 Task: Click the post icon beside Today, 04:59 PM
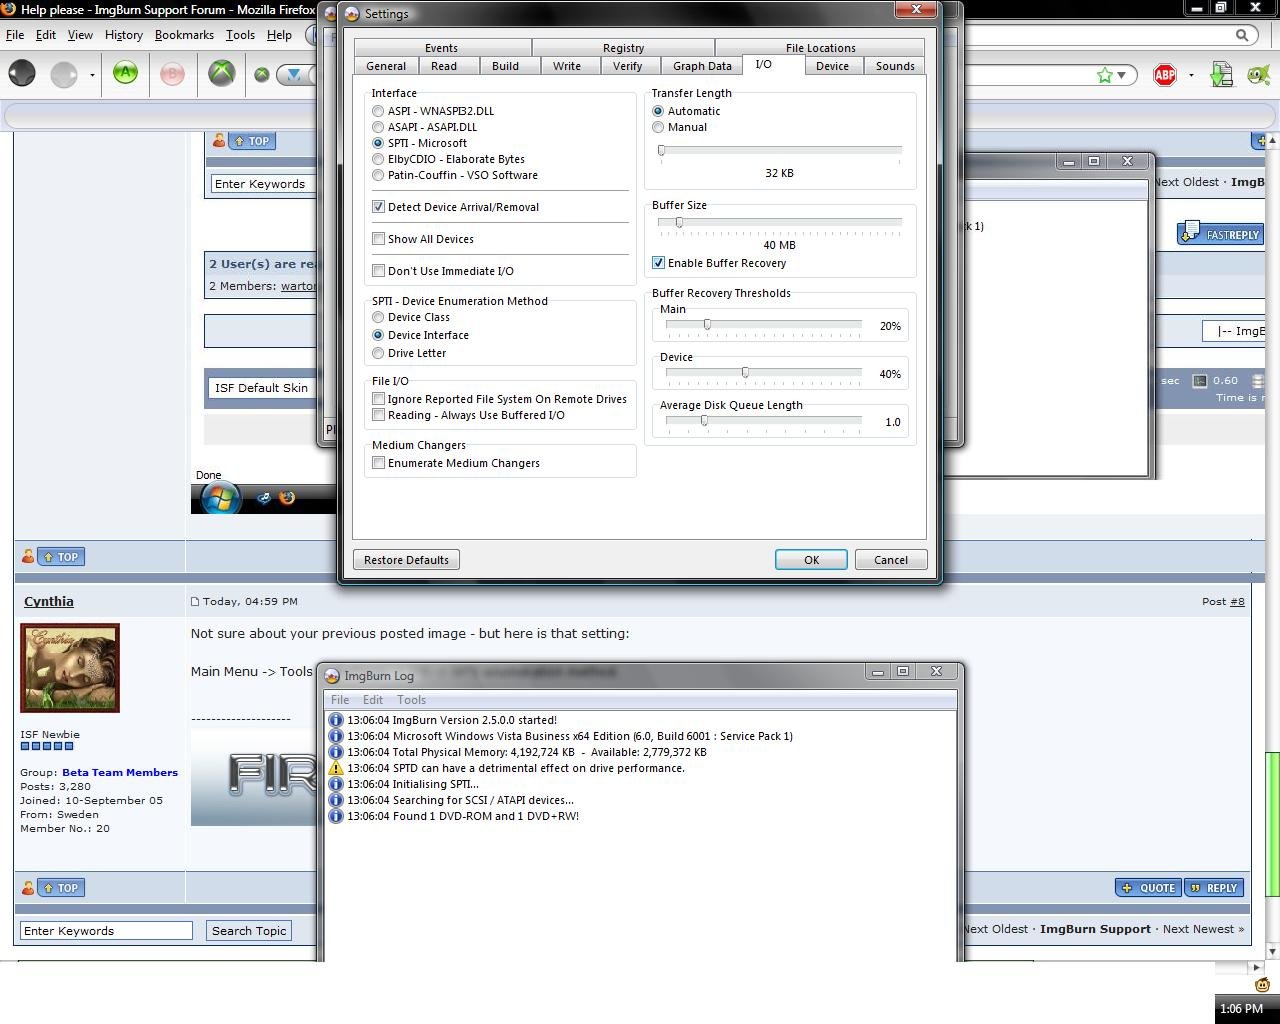point(195,601)
